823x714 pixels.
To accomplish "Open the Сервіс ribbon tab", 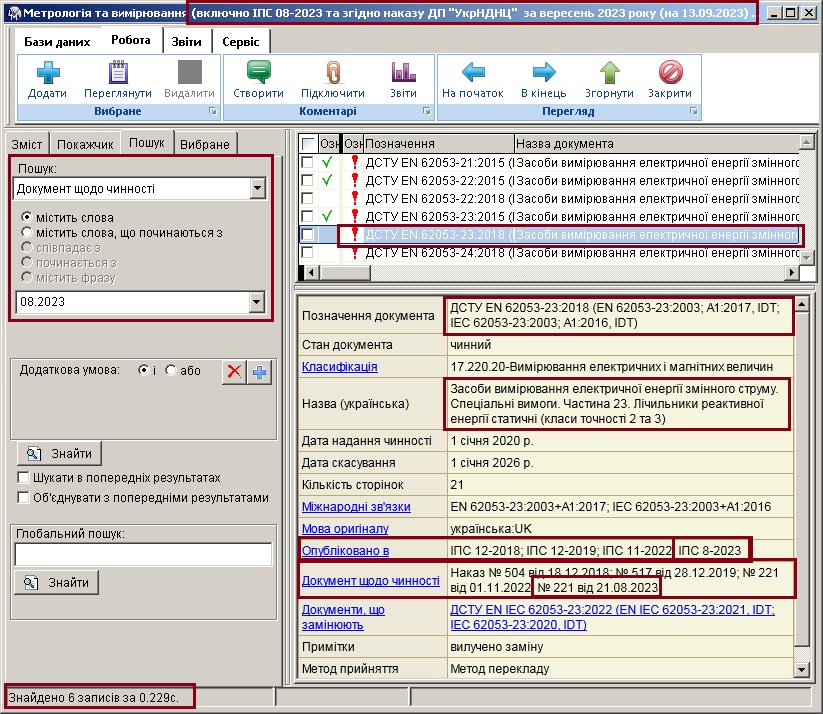I will tap(240, 41).
